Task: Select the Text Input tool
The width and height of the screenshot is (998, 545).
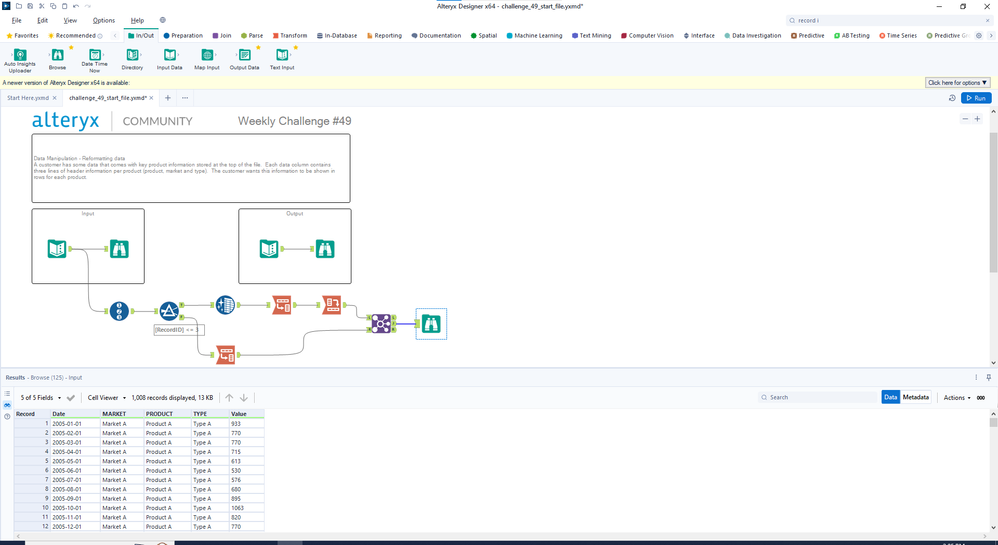Action: (x=282, y=59)
